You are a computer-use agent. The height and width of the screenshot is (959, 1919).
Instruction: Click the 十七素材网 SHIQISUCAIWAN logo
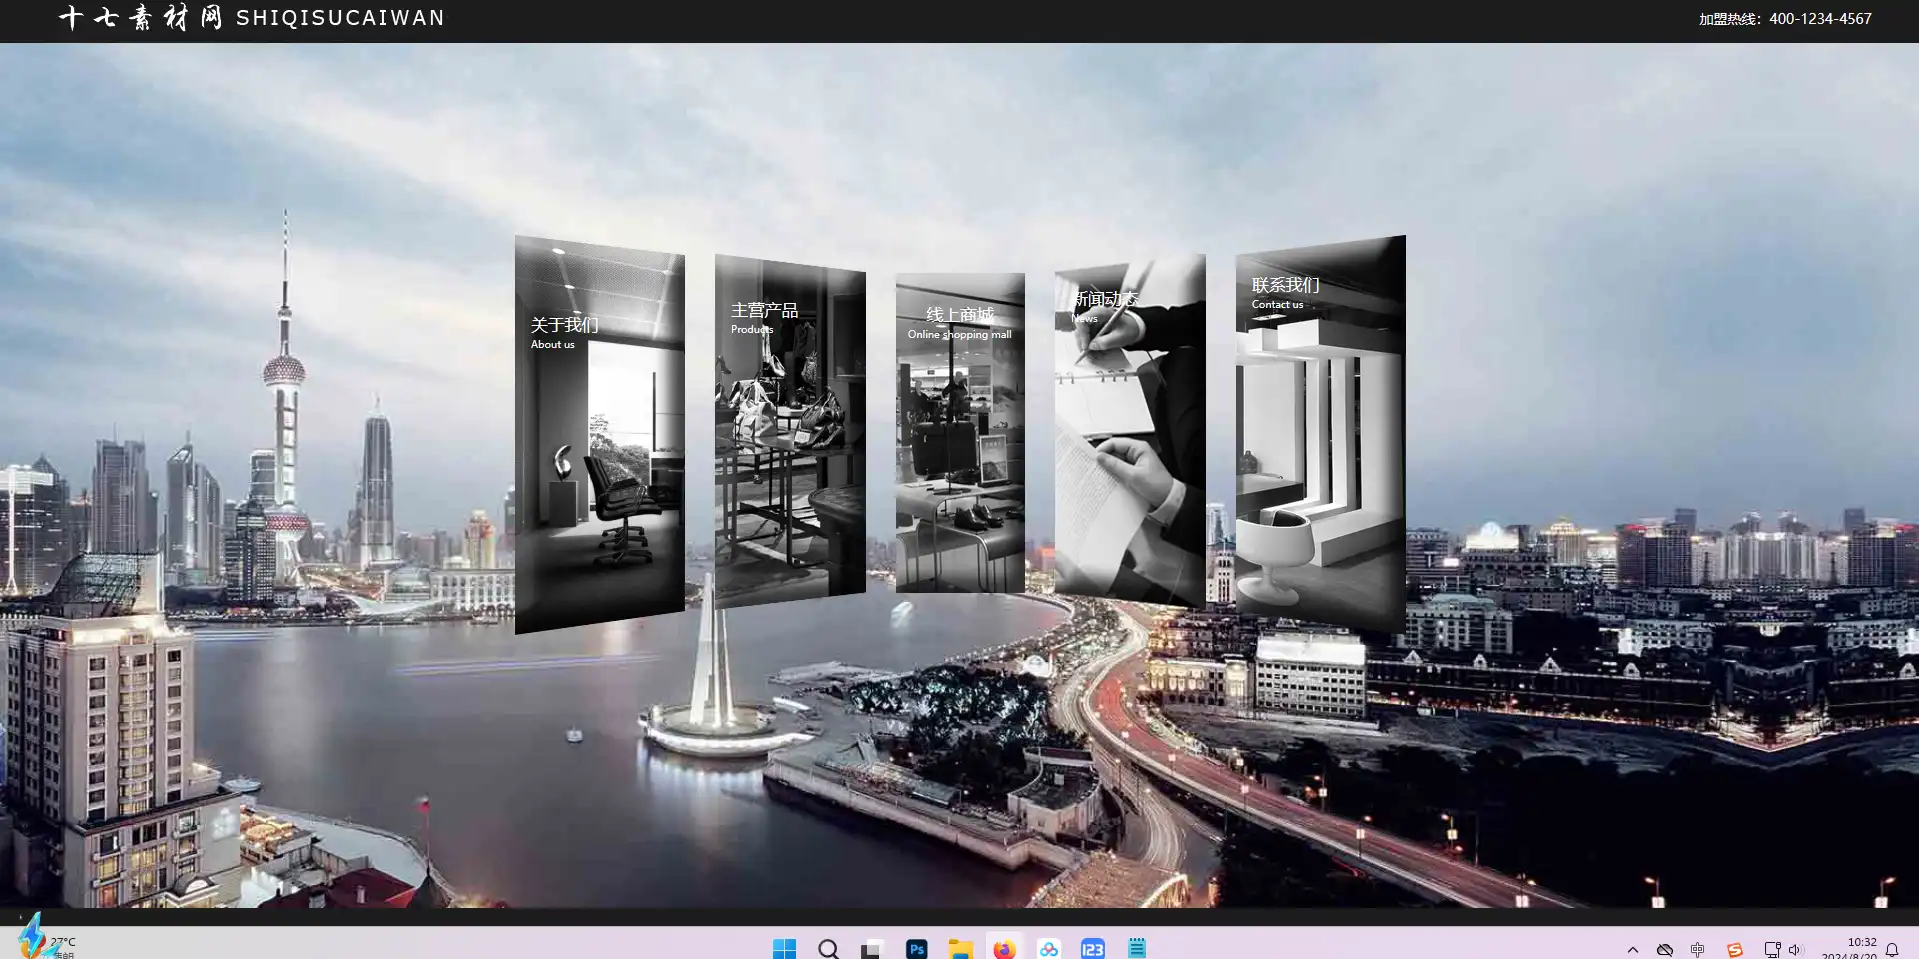tap(251, 18)
